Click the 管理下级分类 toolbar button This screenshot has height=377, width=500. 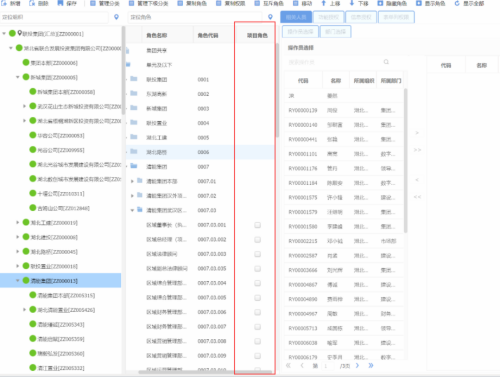(x=148, y=3)
